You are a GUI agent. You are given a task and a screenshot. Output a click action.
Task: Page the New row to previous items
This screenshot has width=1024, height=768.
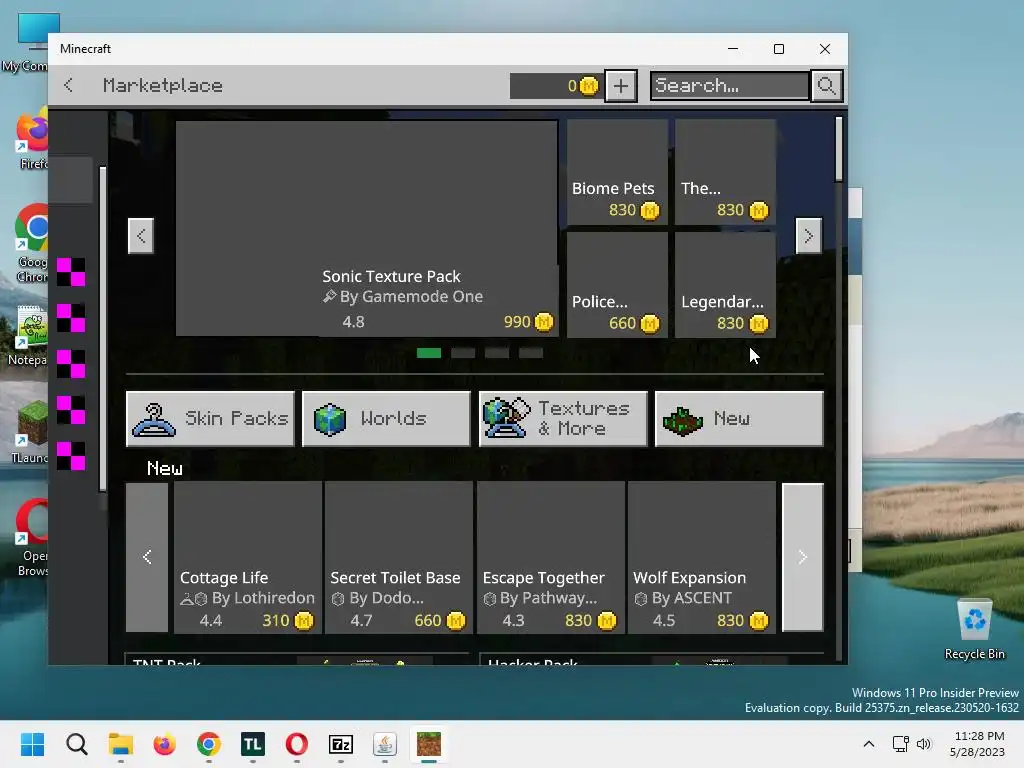[147, 557]
